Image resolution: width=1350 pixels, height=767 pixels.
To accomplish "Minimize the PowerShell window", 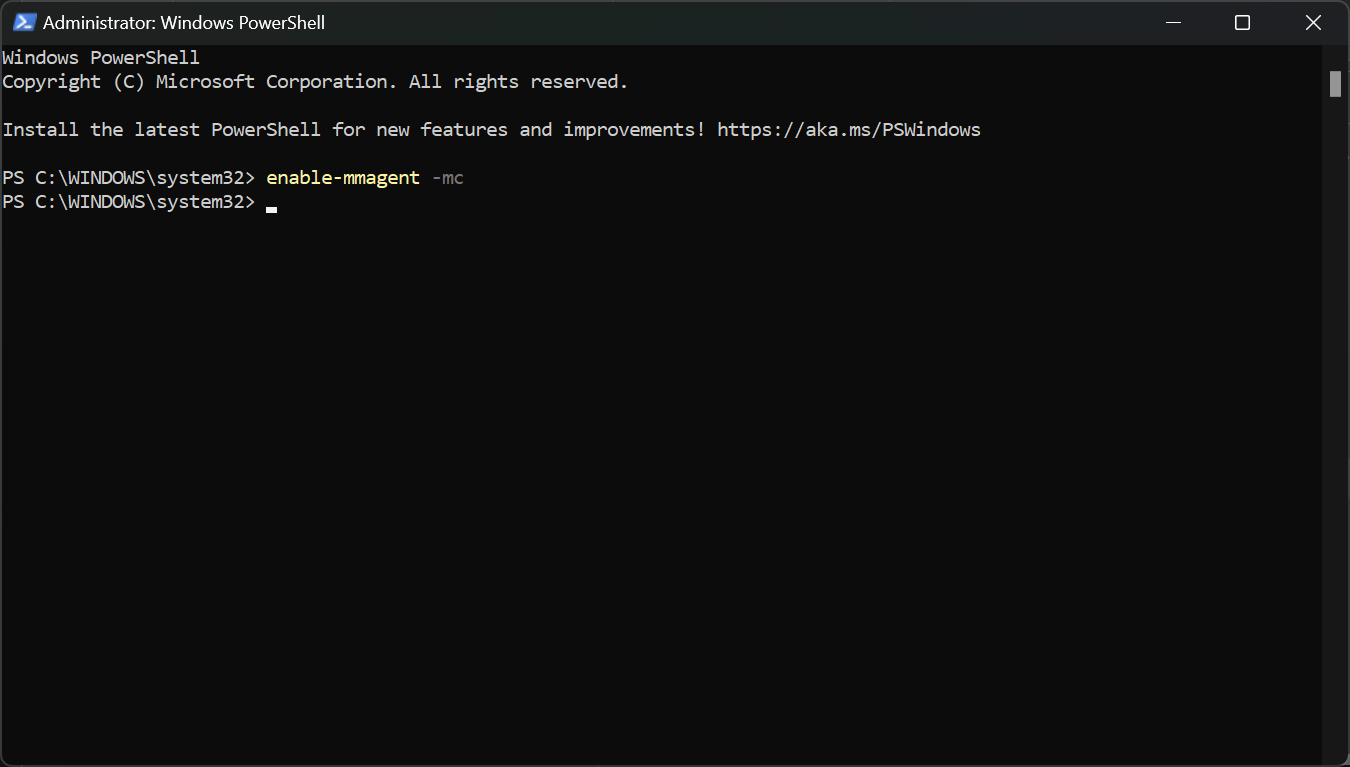I will pyautogui.click(x=1171, y=22).
